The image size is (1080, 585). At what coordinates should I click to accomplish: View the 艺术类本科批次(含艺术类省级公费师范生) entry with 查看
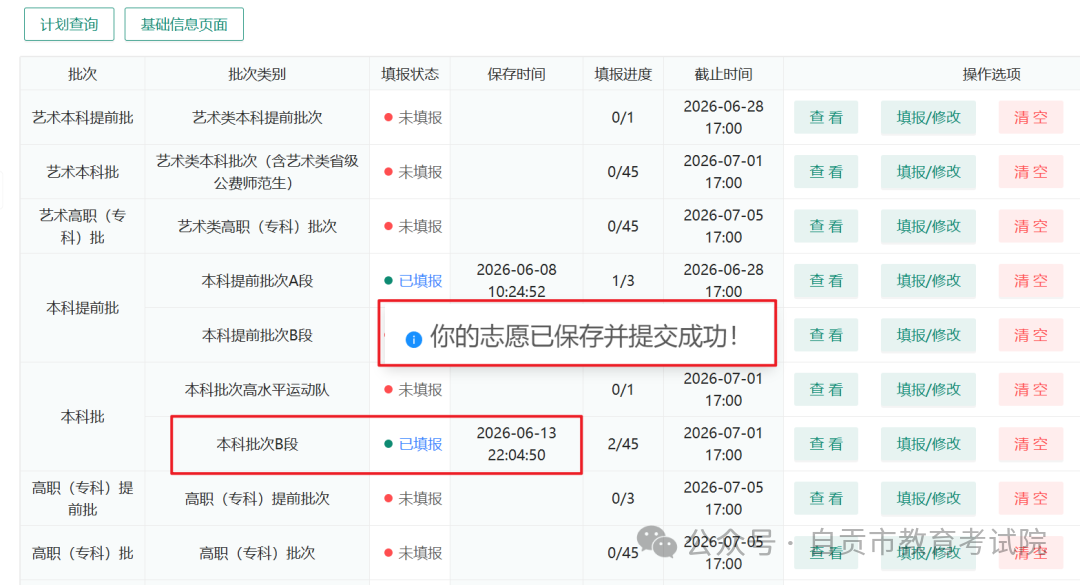point(826,172)
